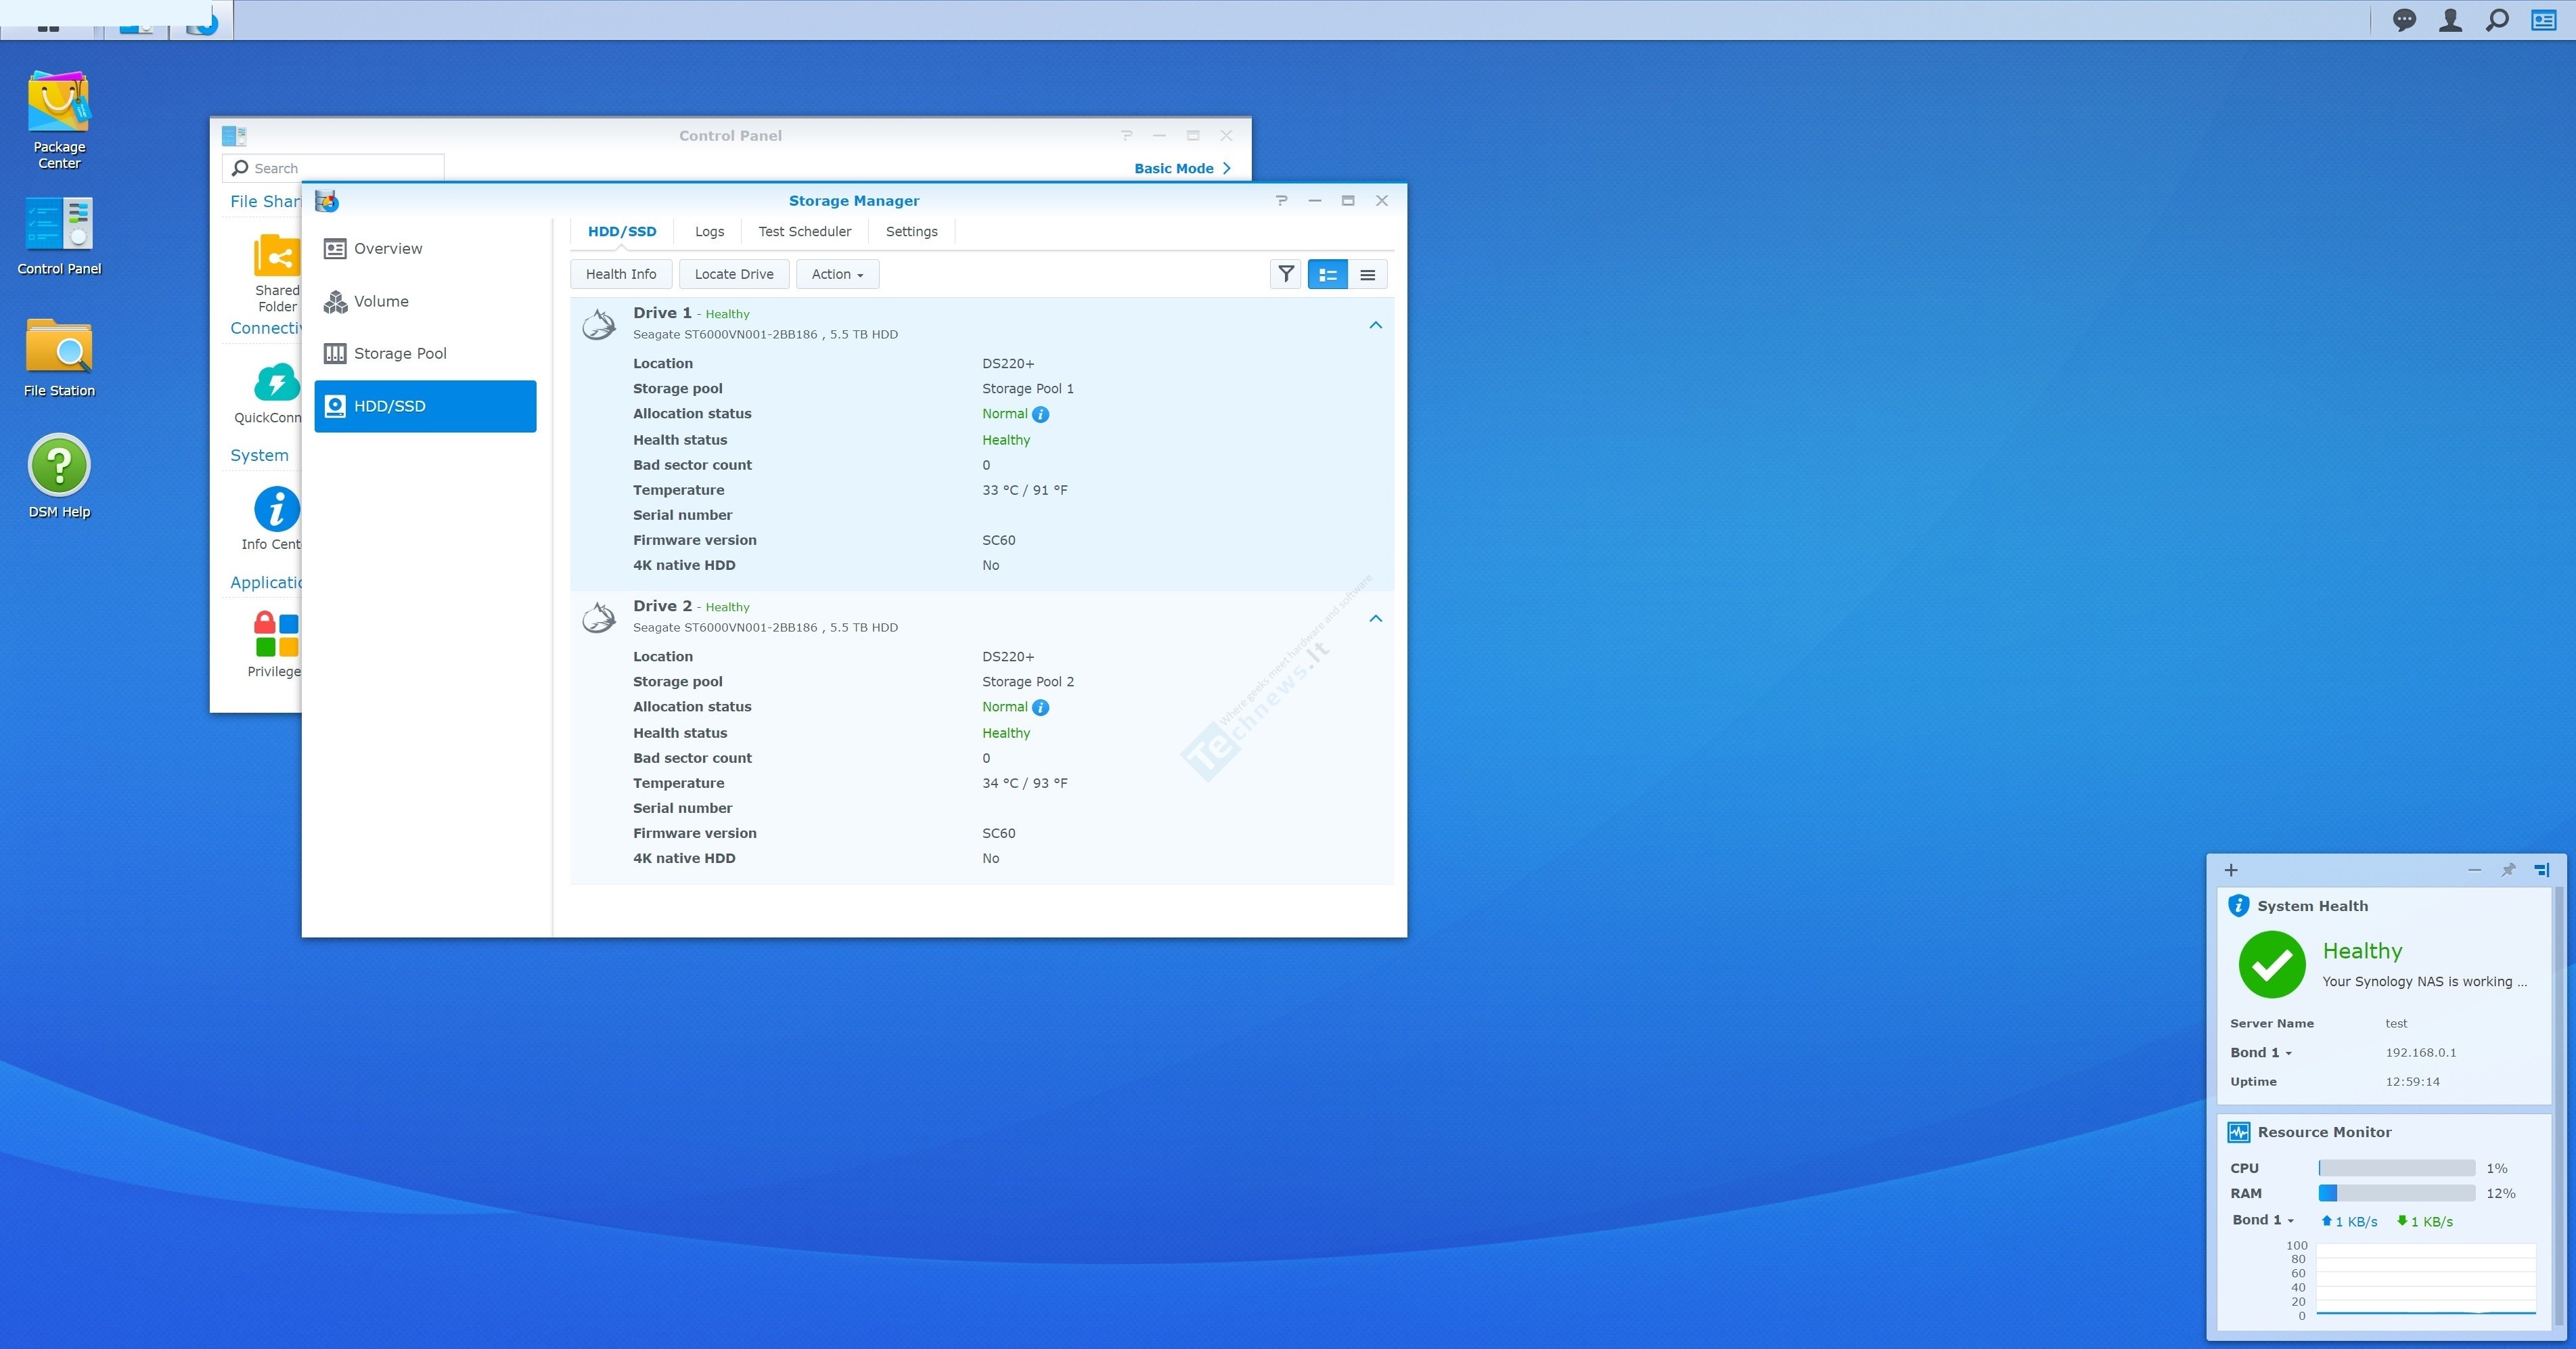Click Storage Pool 2 value text
Viewport: 2576px width, 1349px height.
[1027, 682]
